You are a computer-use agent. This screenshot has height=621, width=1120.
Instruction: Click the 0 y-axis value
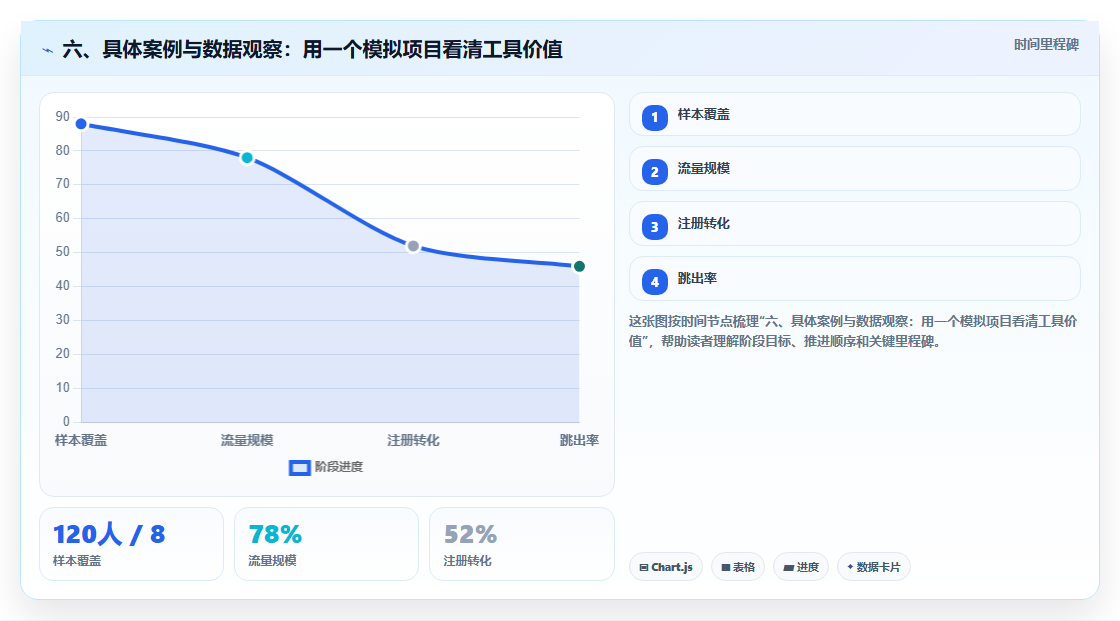(66, 422)
